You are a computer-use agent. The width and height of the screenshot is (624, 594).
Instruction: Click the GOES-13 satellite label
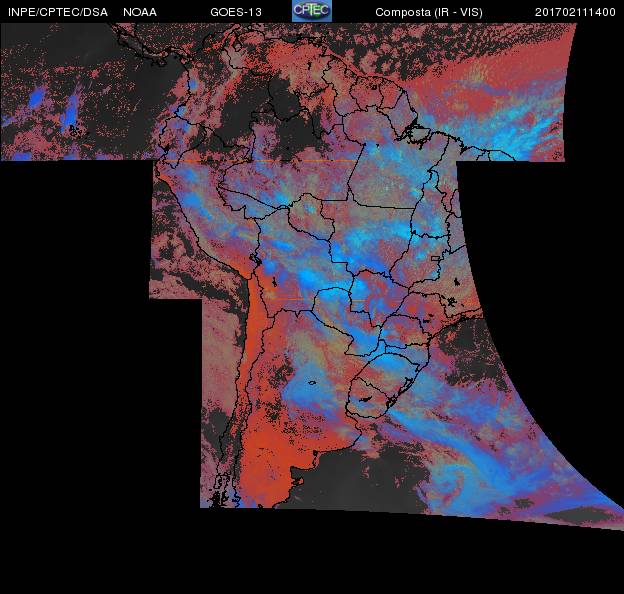(236, 12)
